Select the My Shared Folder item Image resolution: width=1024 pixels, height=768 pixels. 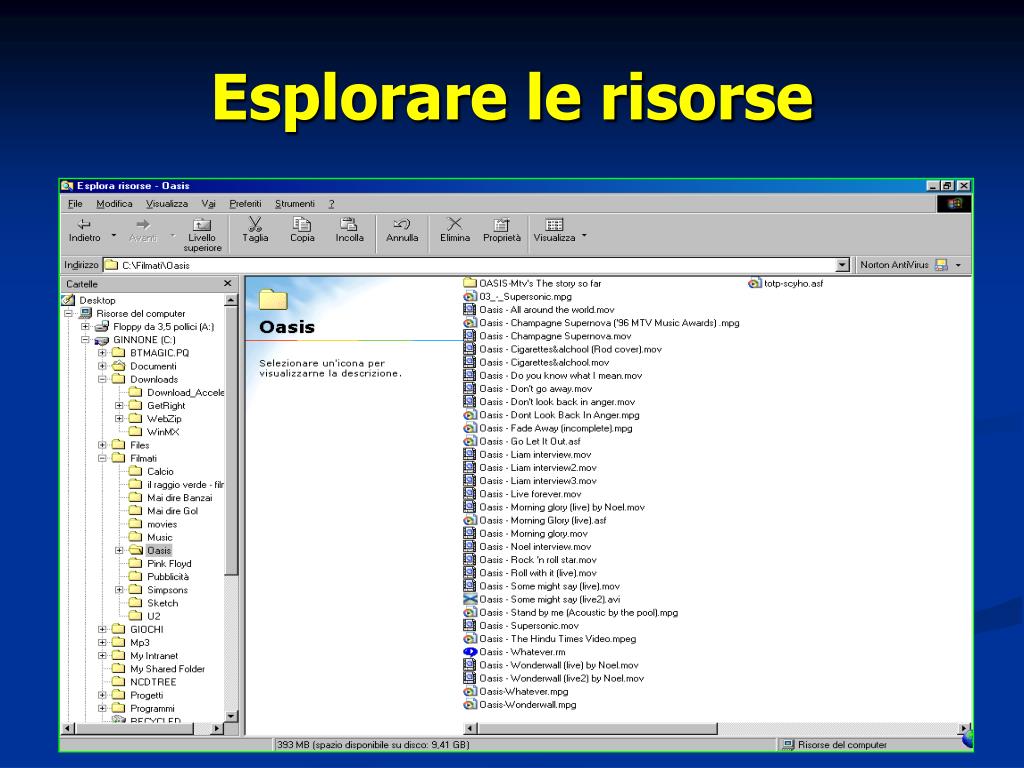[167, 669]
